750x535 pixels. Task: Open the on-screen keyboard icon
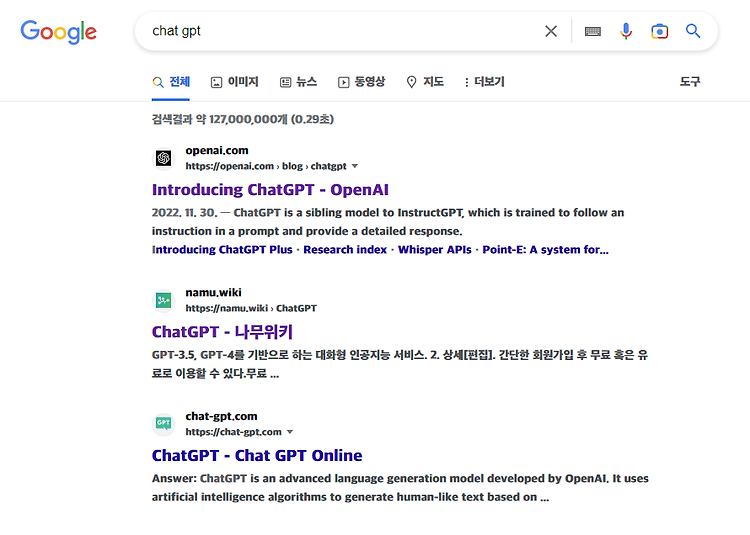coord(593,32)
